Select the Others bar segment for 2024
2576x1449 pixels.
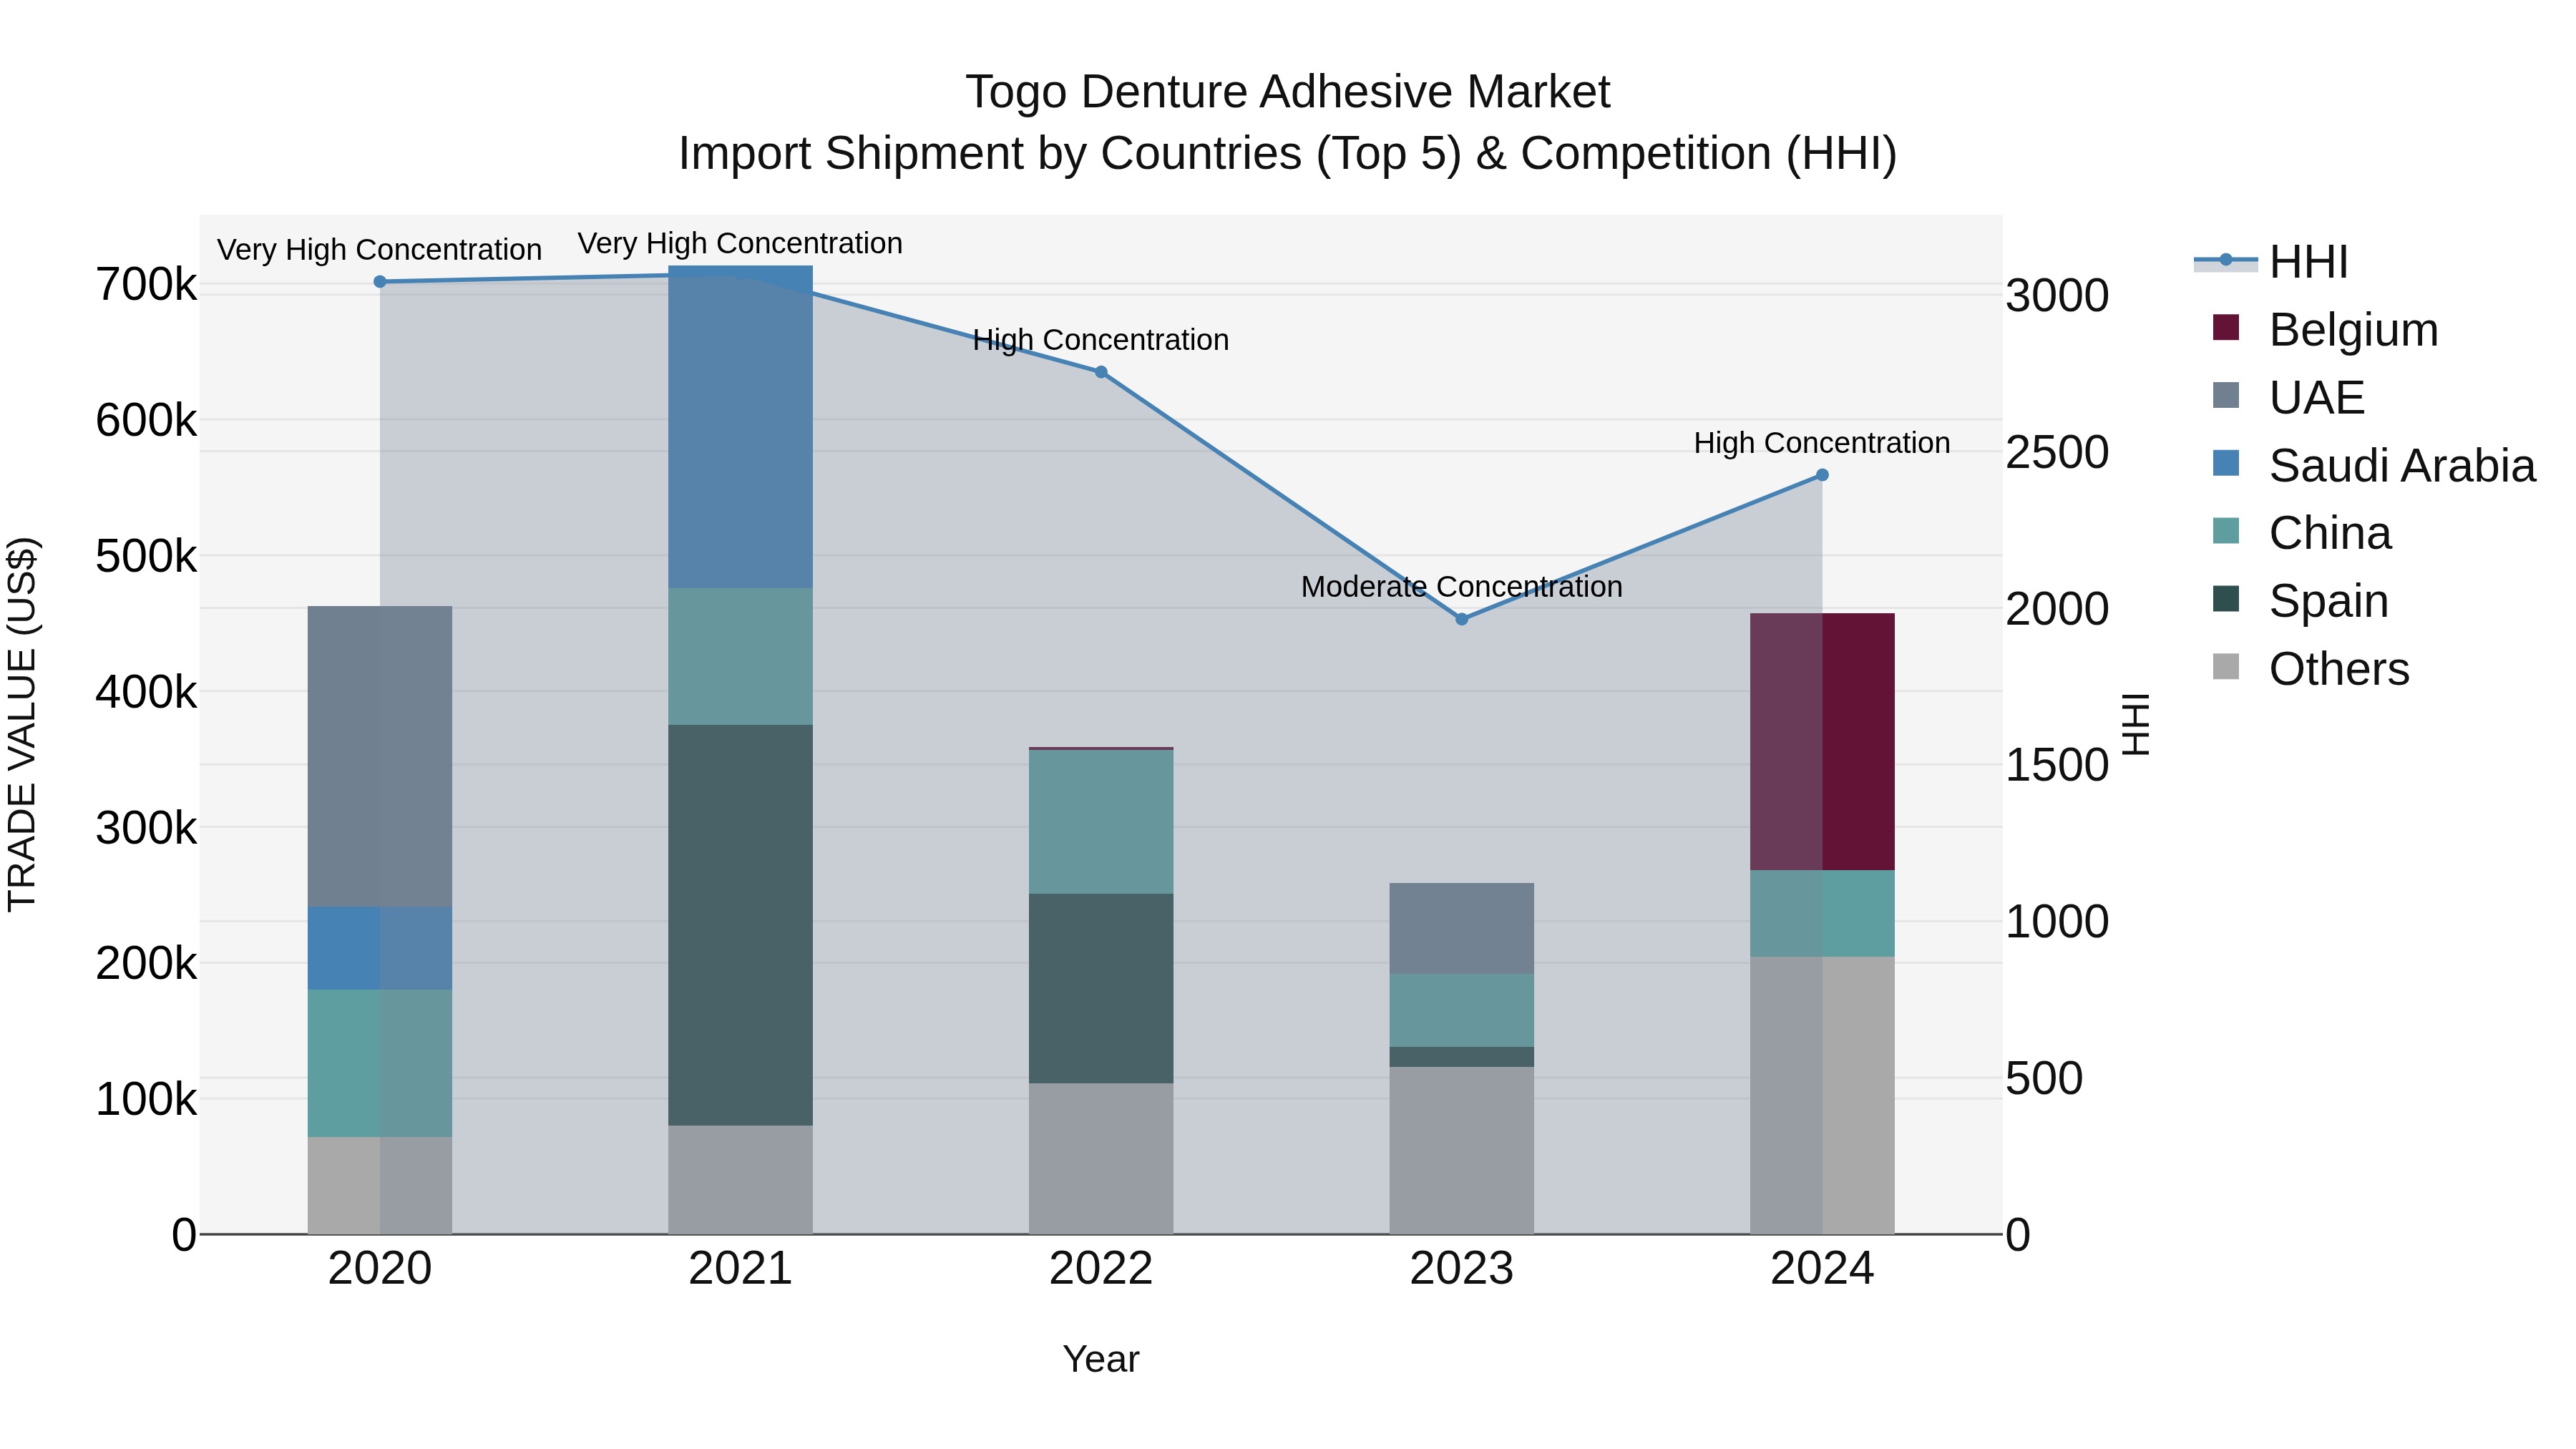coord(1822,1095)
